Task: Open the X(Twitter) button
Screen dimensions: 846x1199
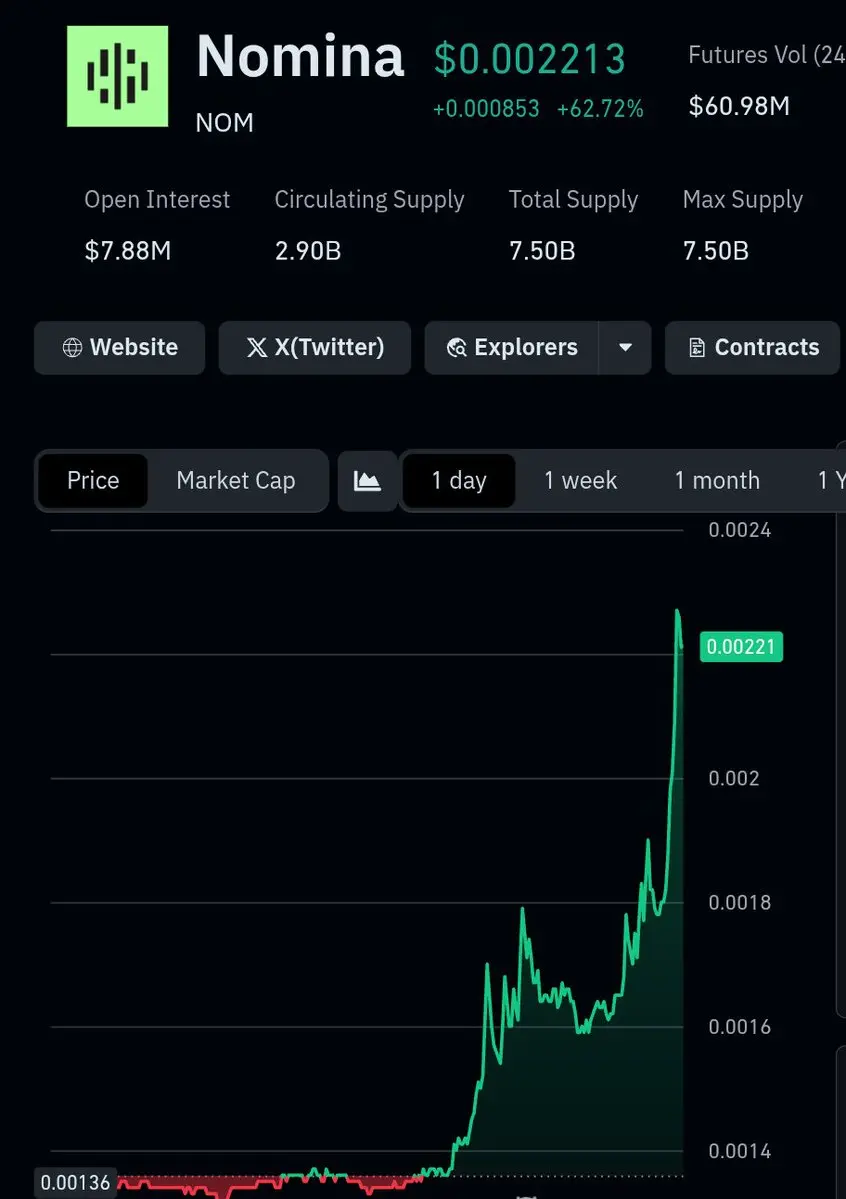Action: point(314,348)
